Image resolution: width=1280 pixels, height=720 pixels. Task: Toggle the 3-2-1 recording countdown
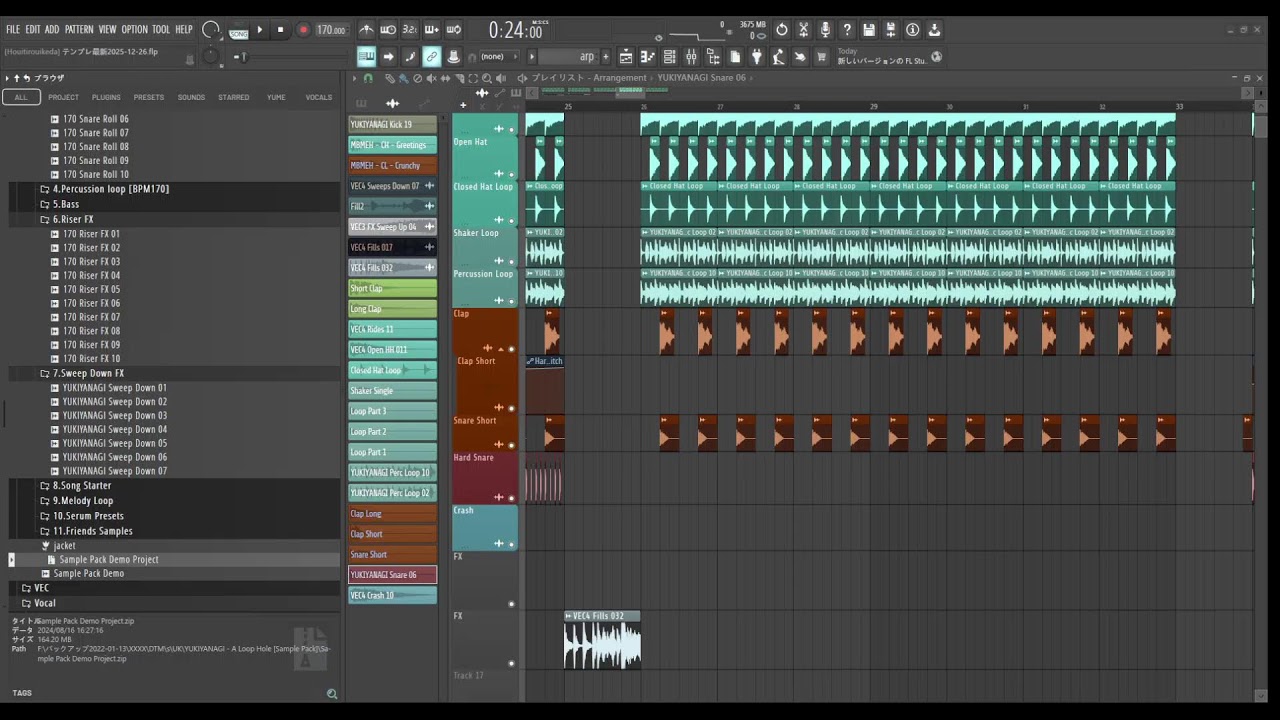(x=410, y=29)
